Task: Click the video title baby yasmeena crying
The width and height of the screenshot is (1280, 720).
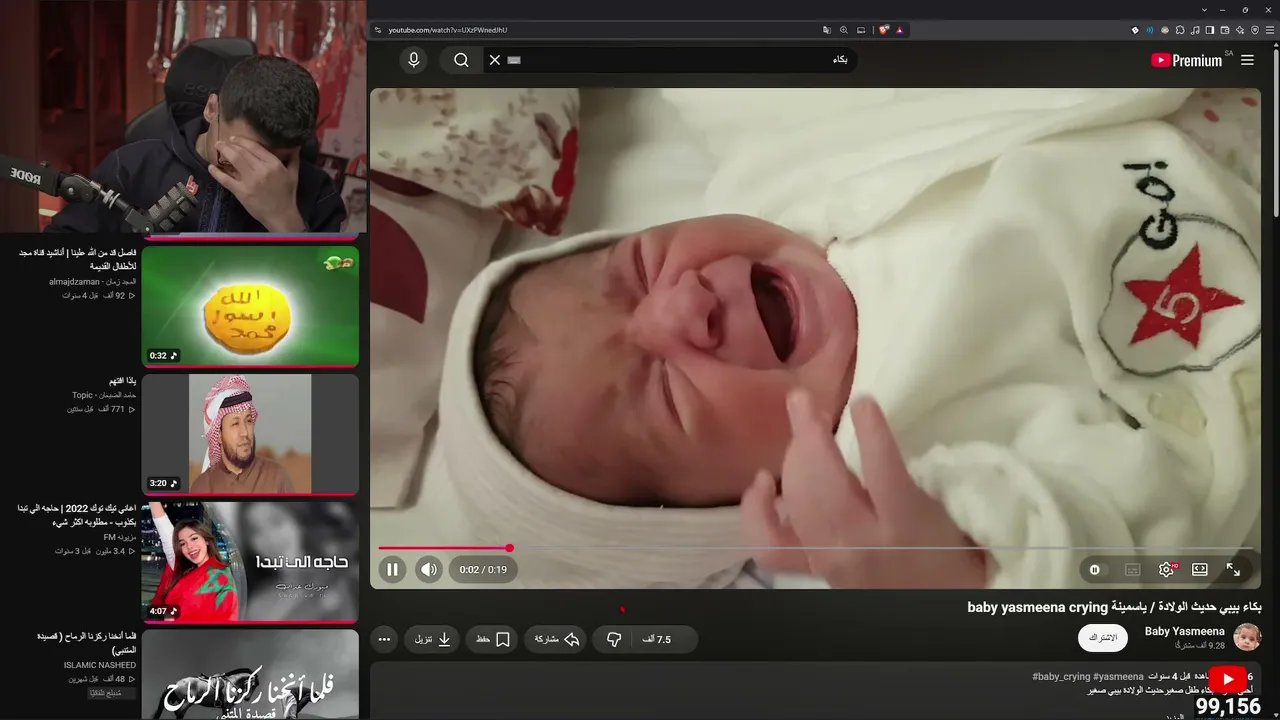Action: 1115,607
